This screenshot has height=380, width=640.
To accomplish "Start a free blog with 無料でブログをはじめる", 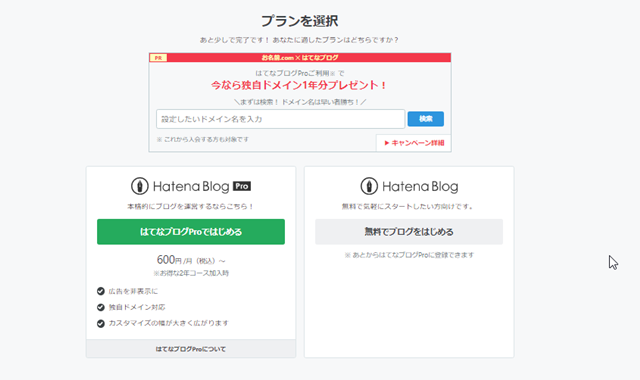I will [x=409, y=232].
